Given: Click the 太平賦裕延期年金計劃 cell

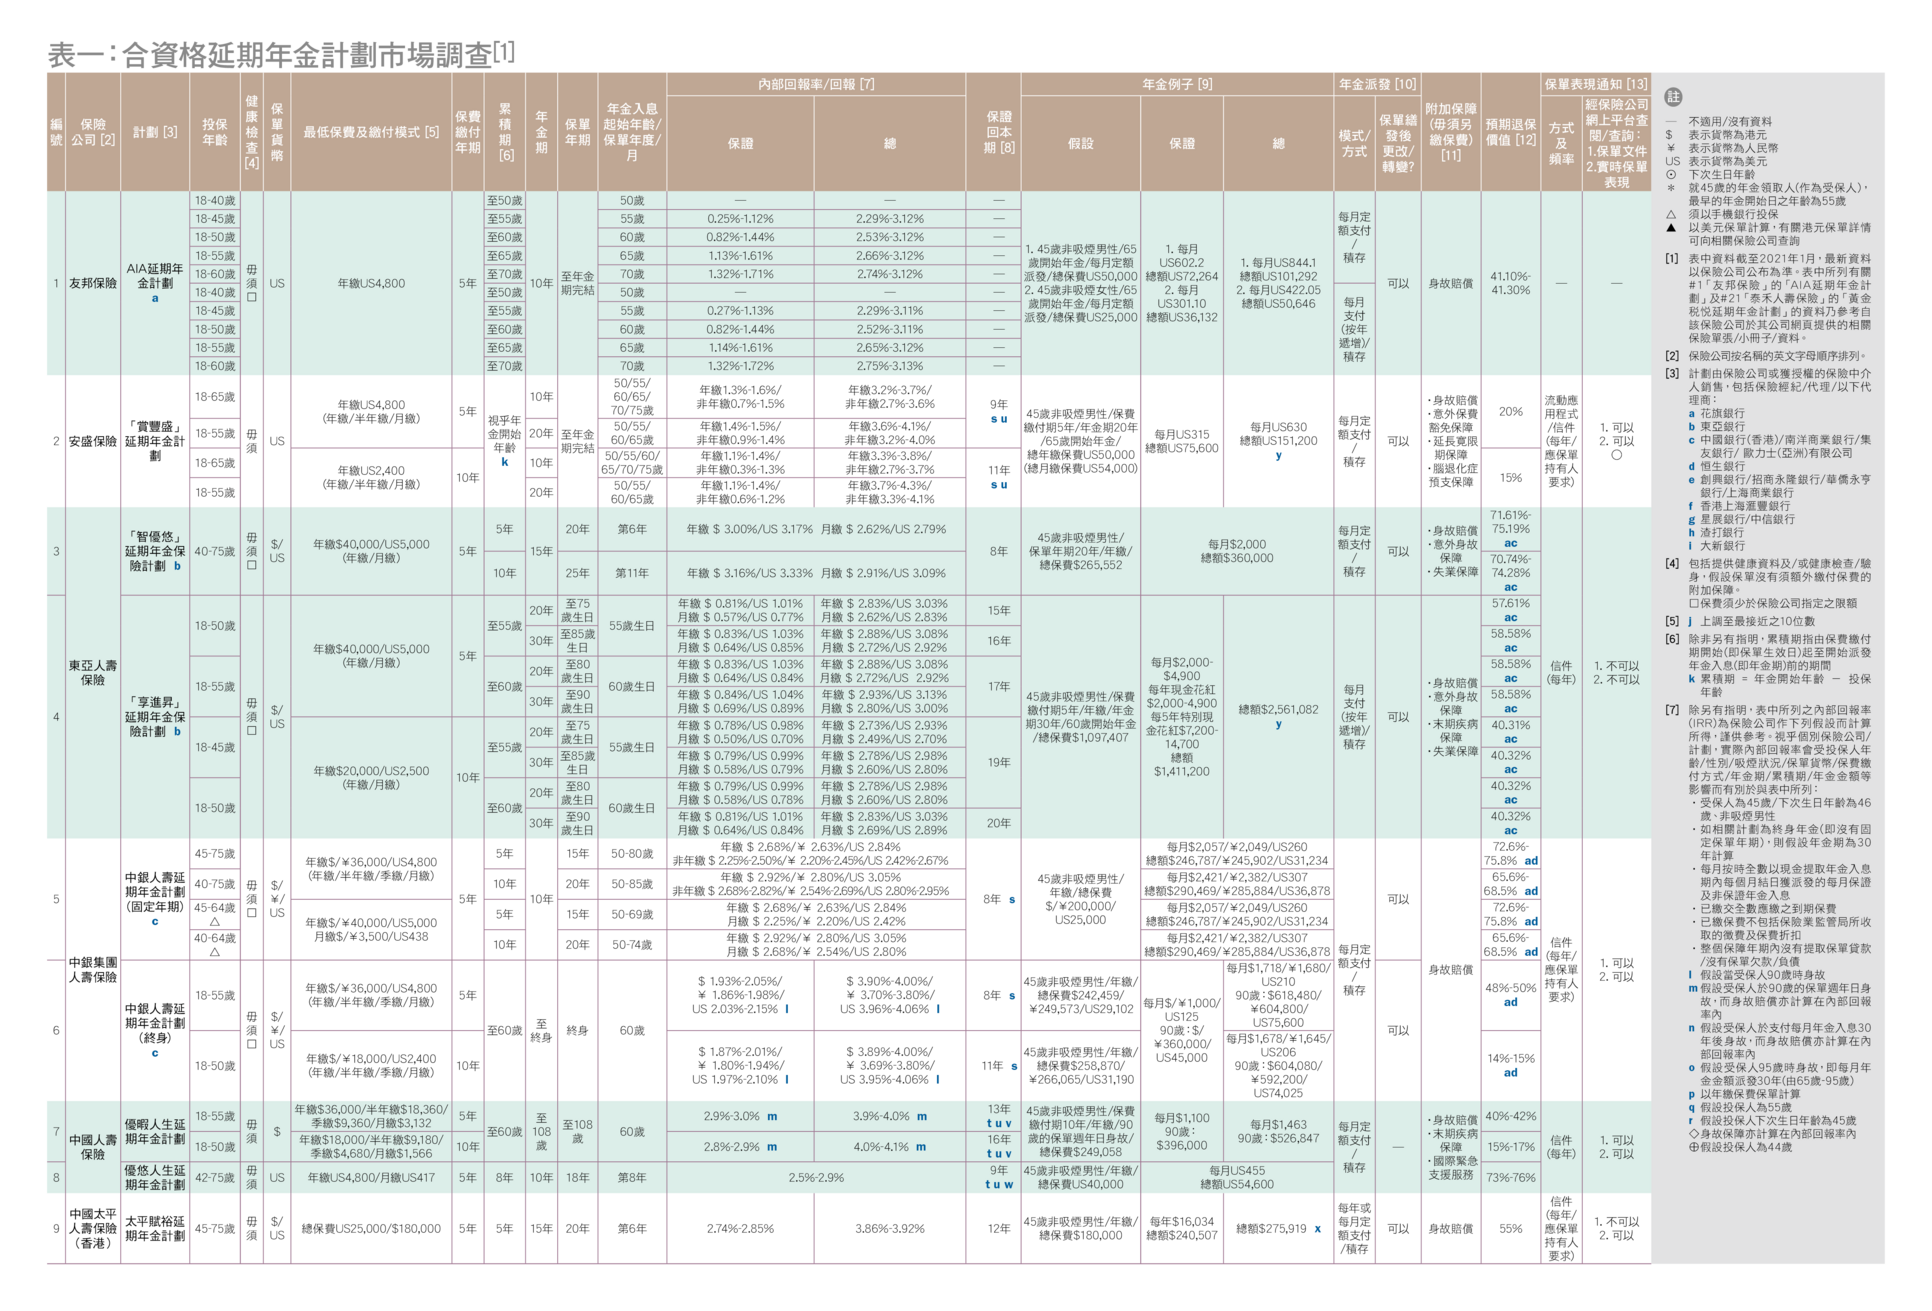Looking at the screenshot, I should 155,1228.
